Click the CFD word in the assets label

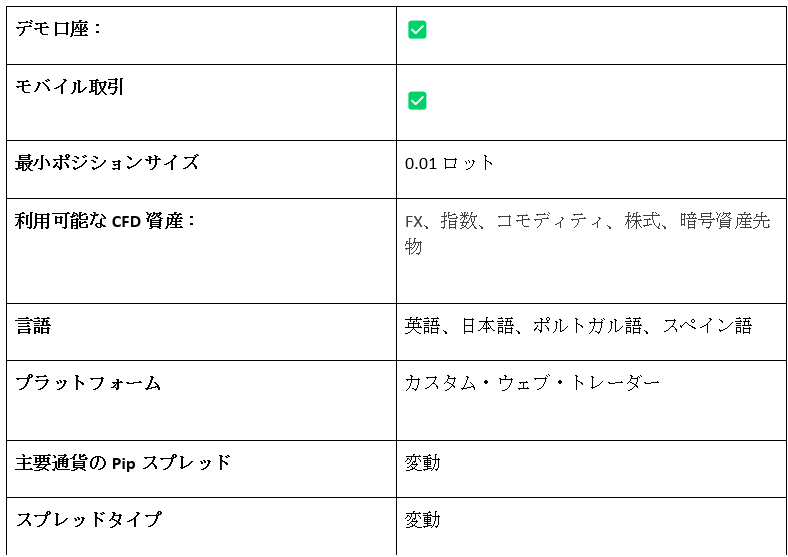point(126,222)
